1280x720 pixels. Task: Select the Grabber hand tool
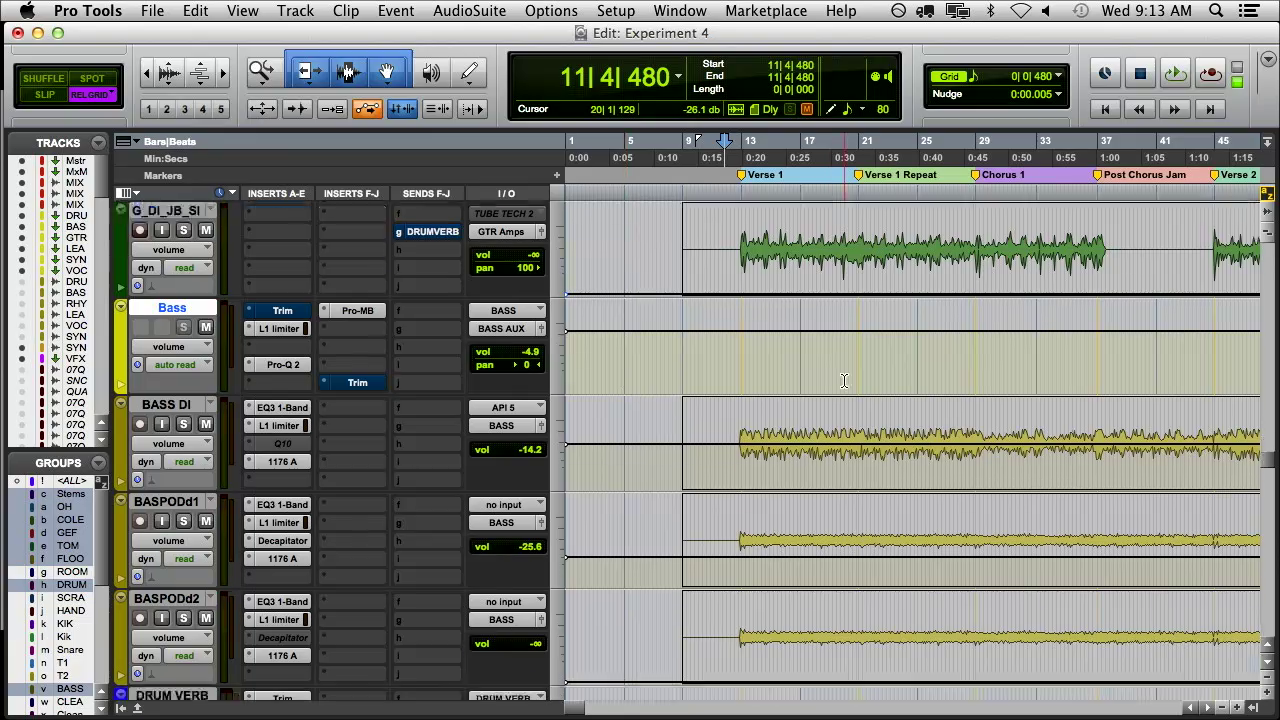(386, 72)
